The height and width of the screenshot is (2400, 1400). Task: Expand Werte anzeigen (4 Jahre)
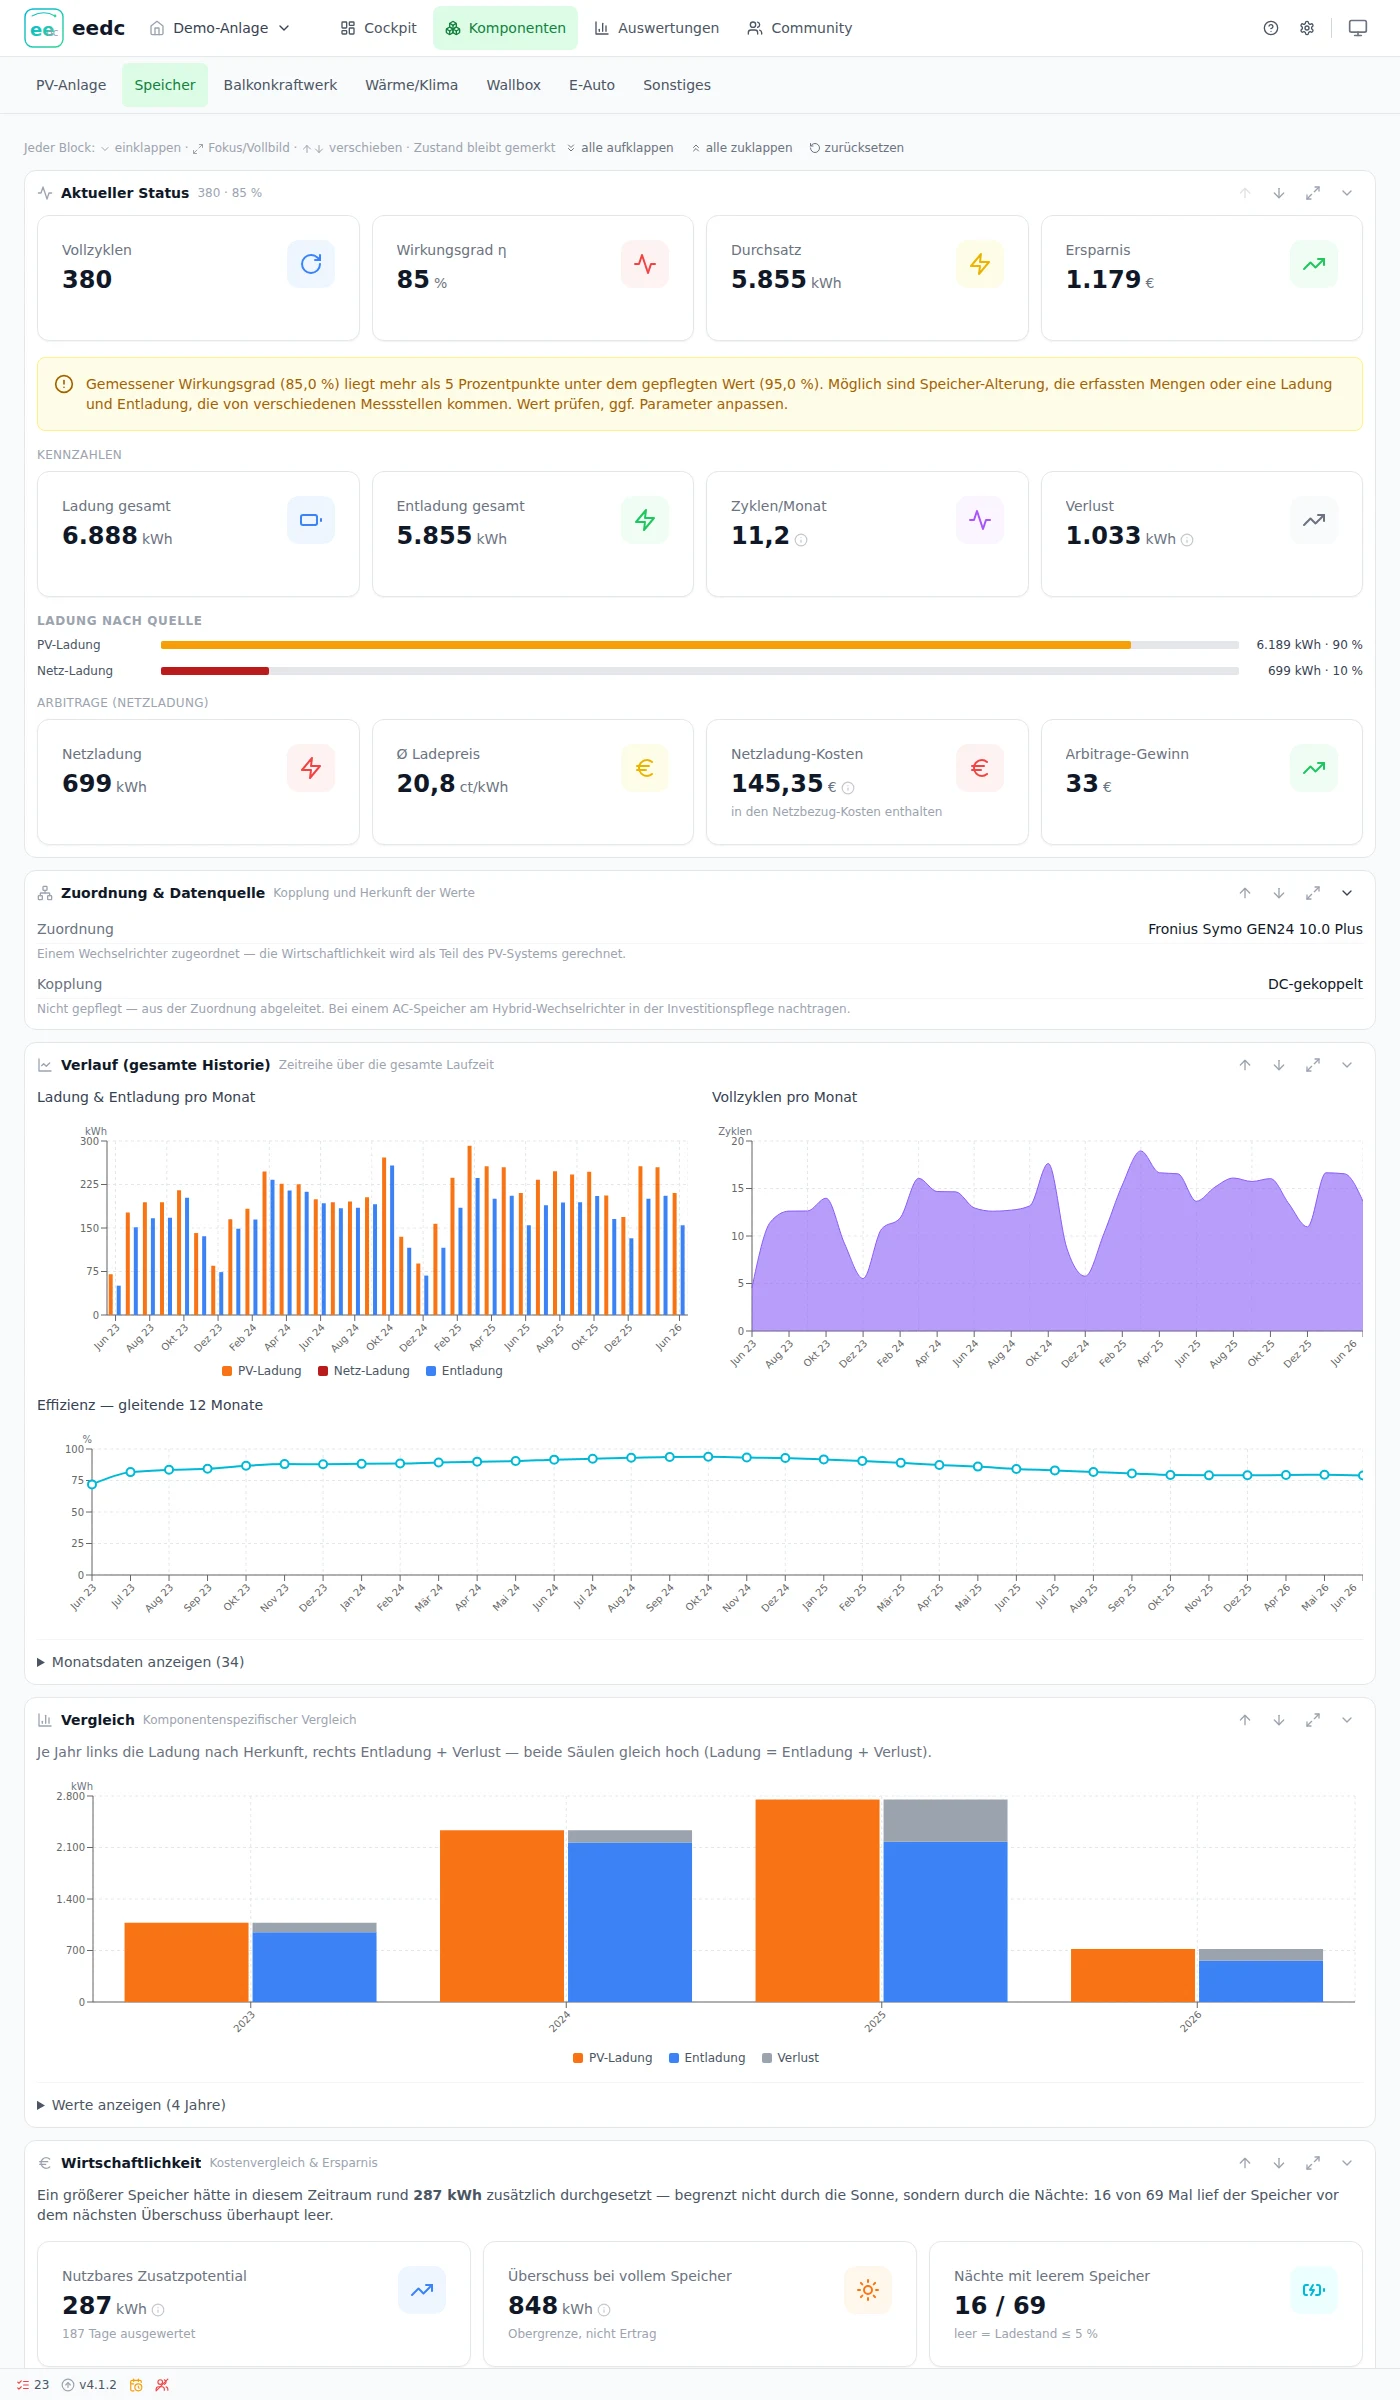(x=132, y=2105)
